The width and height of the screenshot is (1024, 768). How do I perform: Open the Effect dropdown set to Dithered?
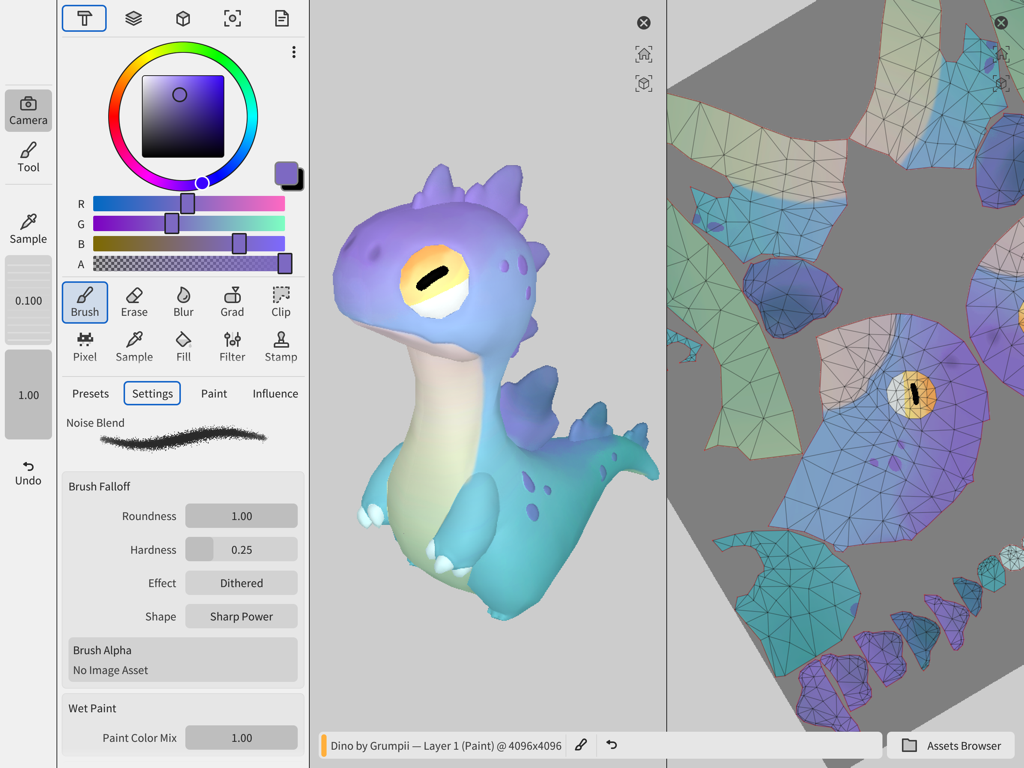tap(241, 582)
